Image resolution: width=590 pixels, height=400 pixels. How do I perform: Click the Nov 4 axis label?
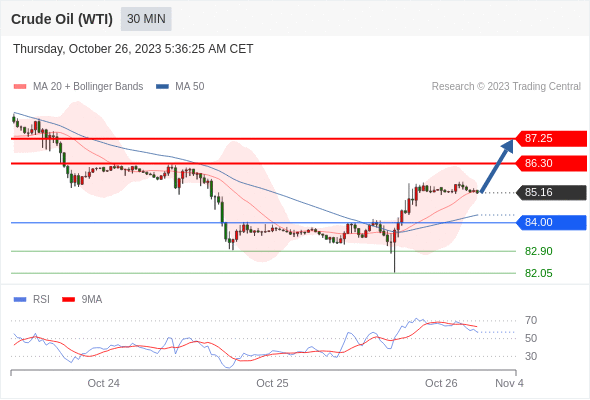coord(509,383)
